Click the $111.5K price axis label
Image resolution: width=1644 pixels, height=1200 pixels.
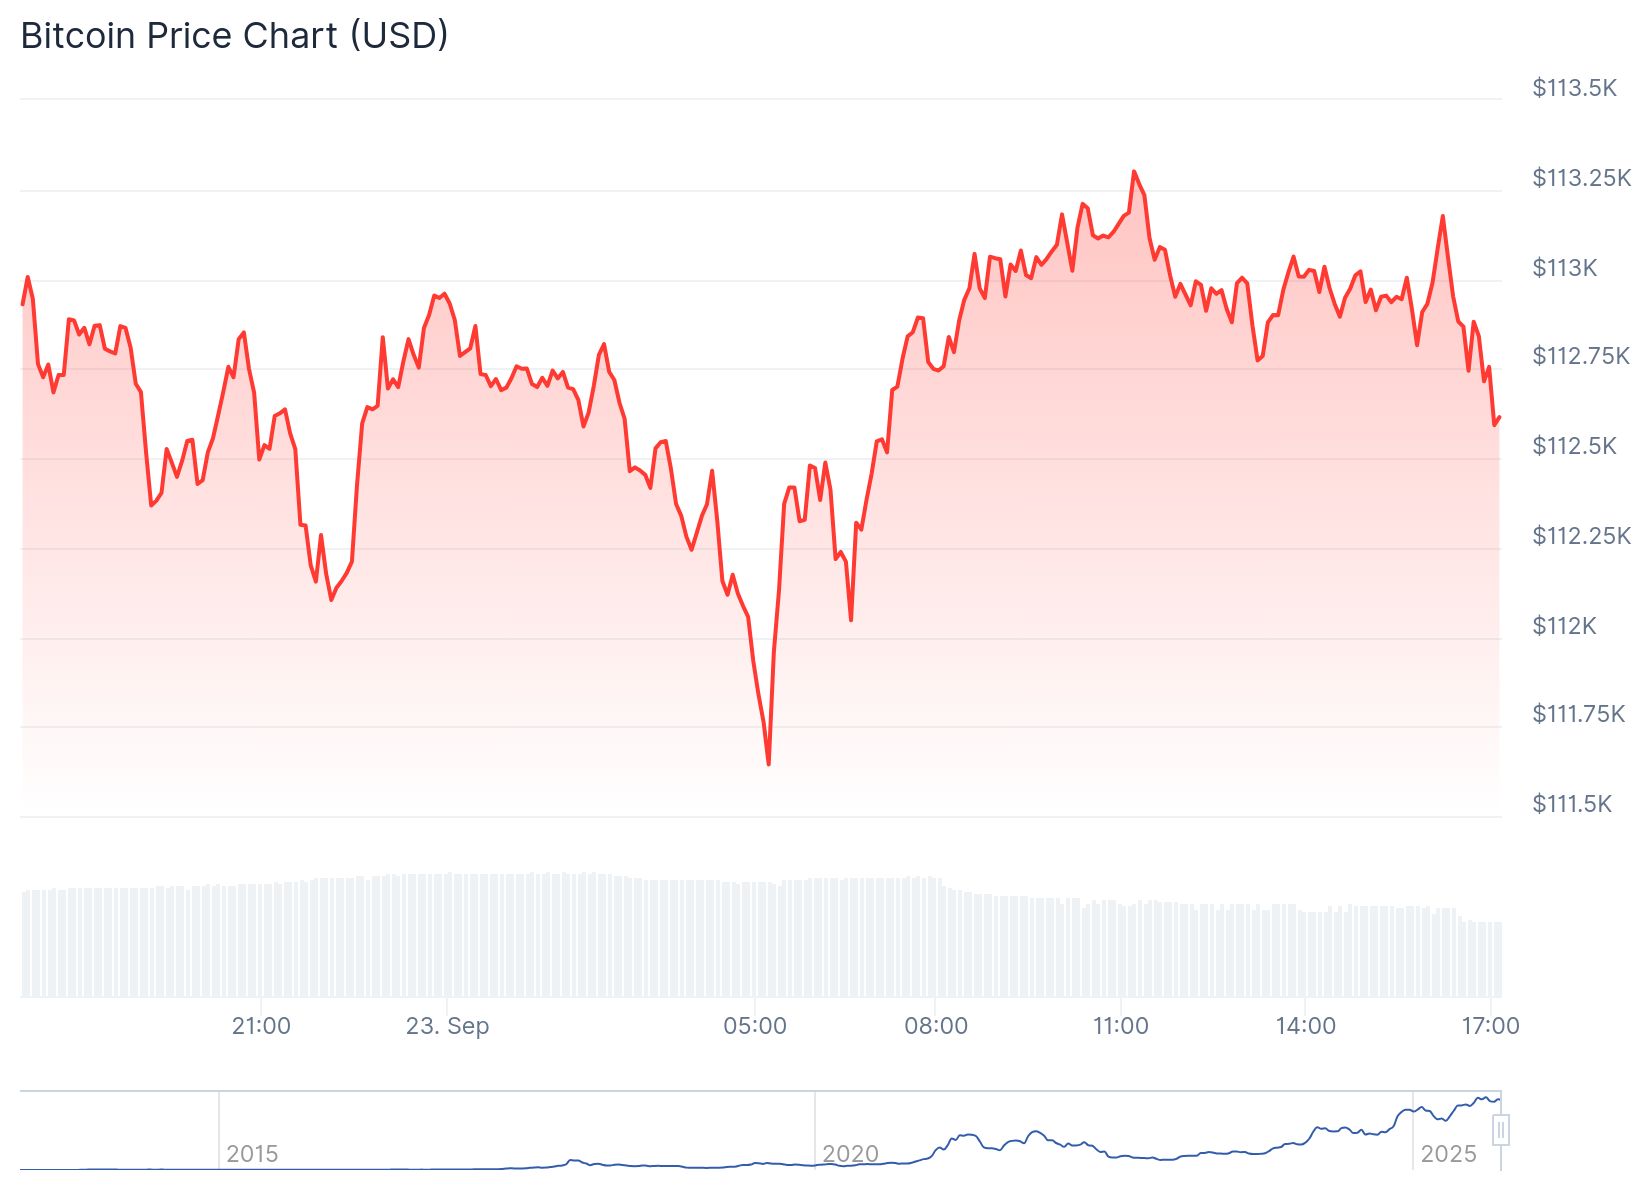pos(1572,804)
